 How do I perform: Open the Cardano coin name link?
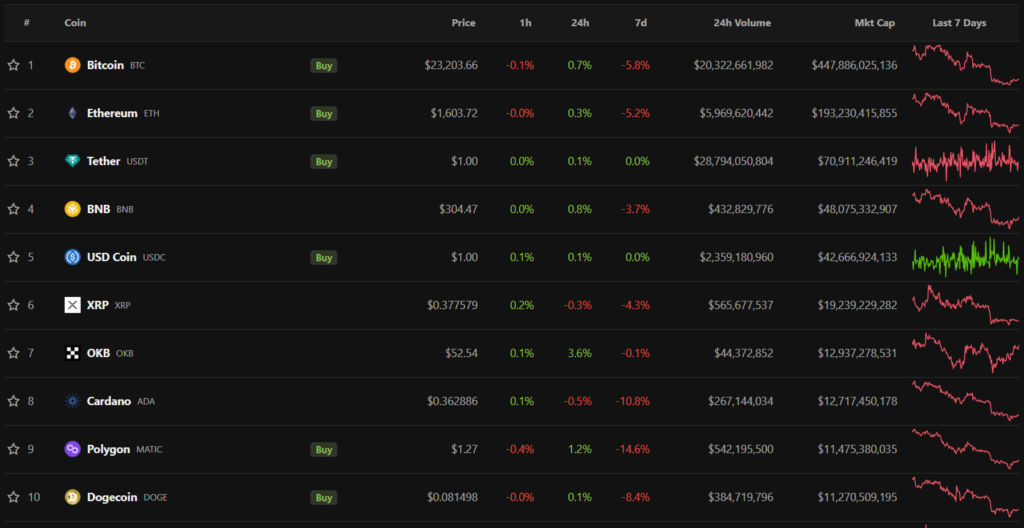coord(109,401)
